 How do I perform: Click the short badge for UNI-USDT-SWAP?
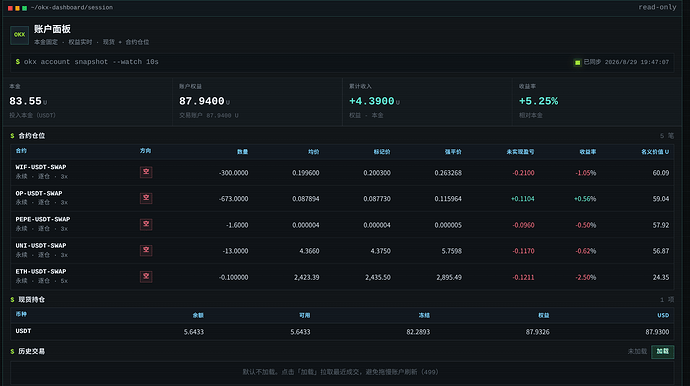point(146,250)
